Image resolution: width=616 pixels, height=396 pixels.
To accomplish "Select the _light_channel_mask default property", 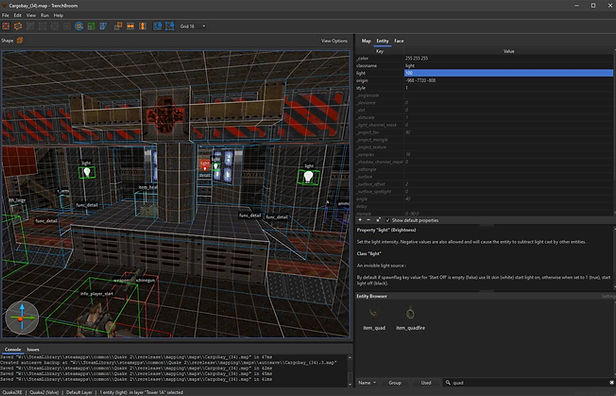I will tap(484, 125).
